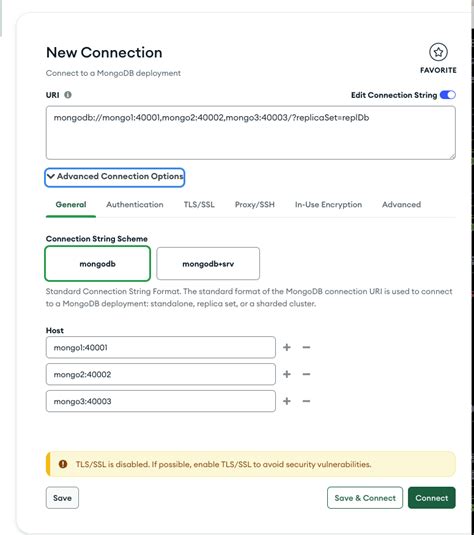Add a host after mongo3:40003
The height and width of the screenshot is (535, 474).
(287, 401)
